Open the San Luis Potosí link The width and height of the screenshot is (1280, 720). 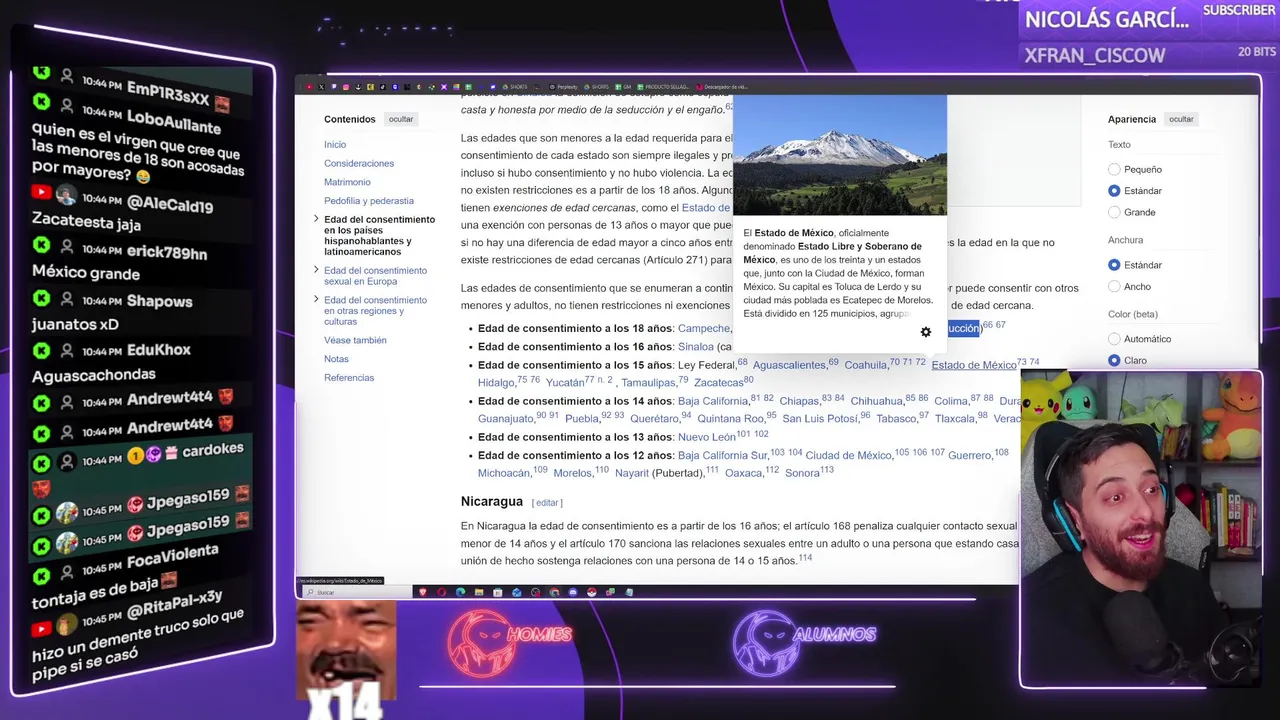point(820,419)
